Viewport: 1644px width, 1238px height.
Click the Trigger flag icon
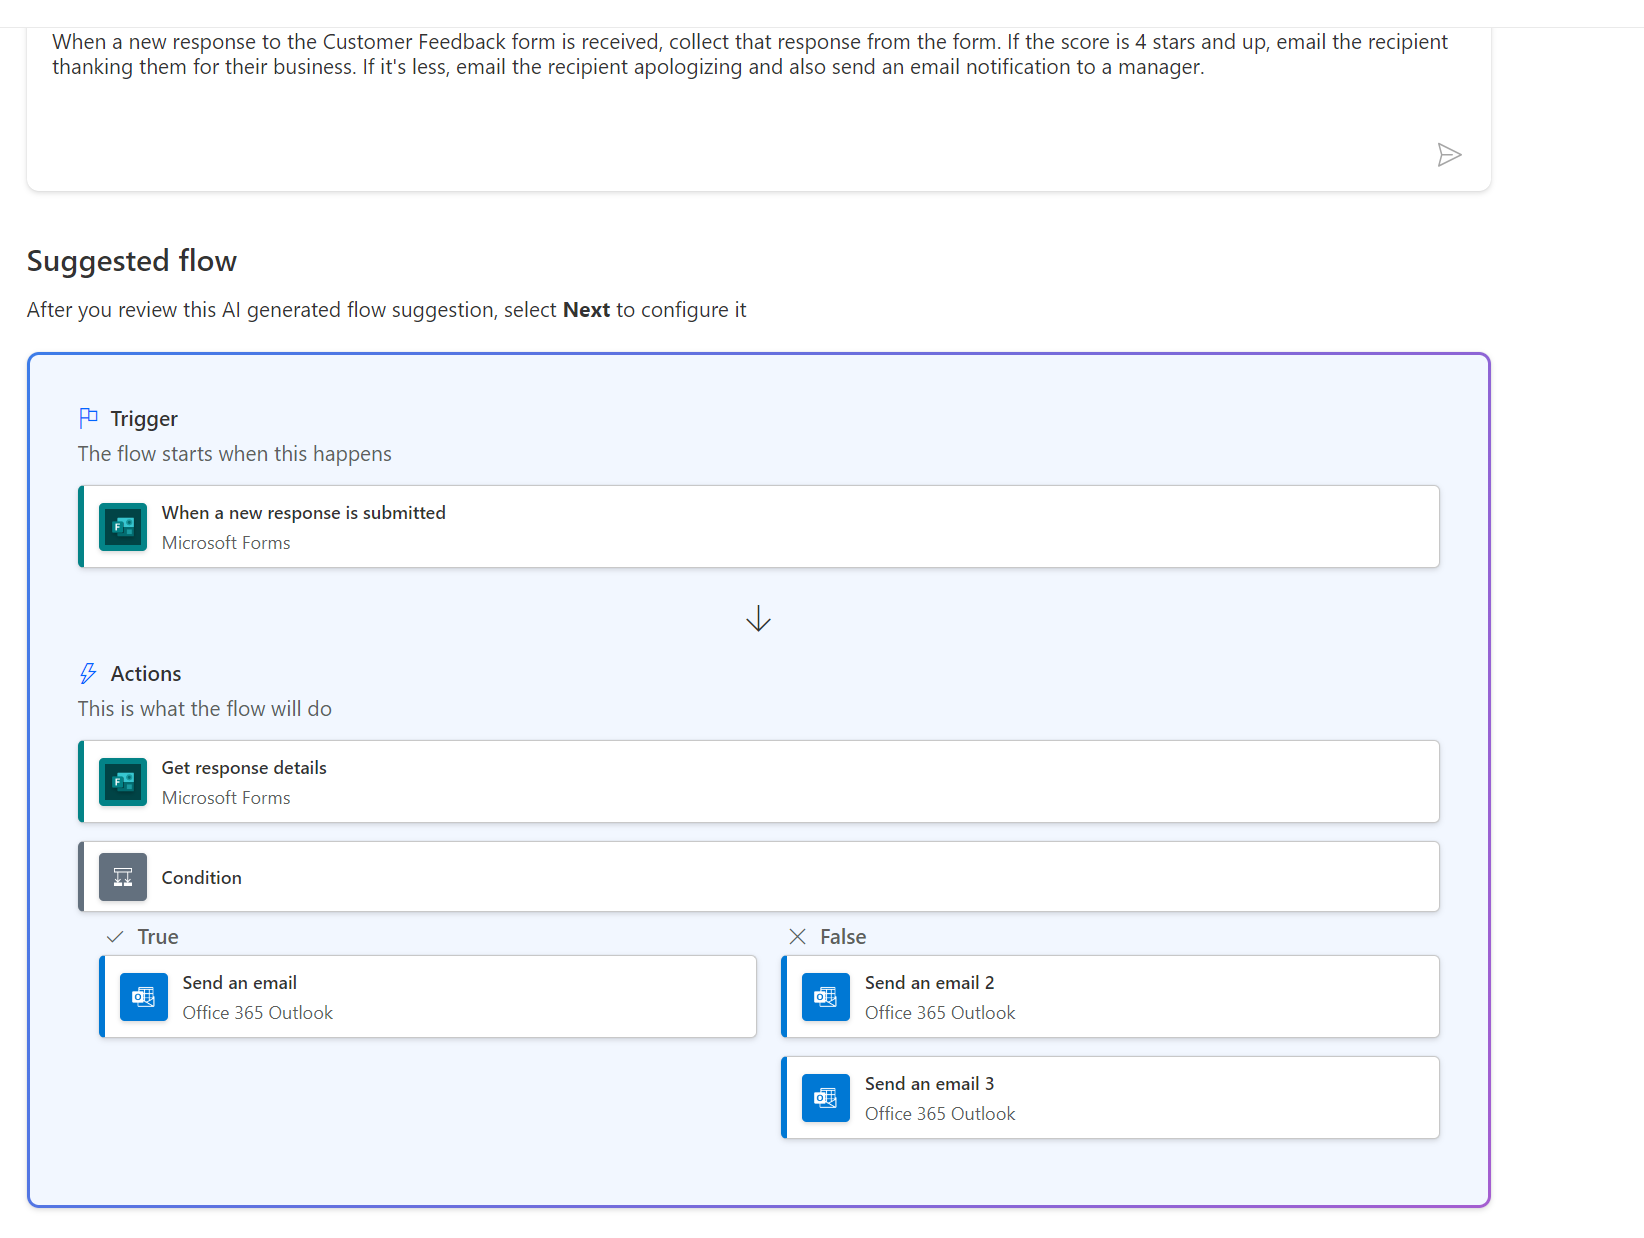tap(88, 418)
